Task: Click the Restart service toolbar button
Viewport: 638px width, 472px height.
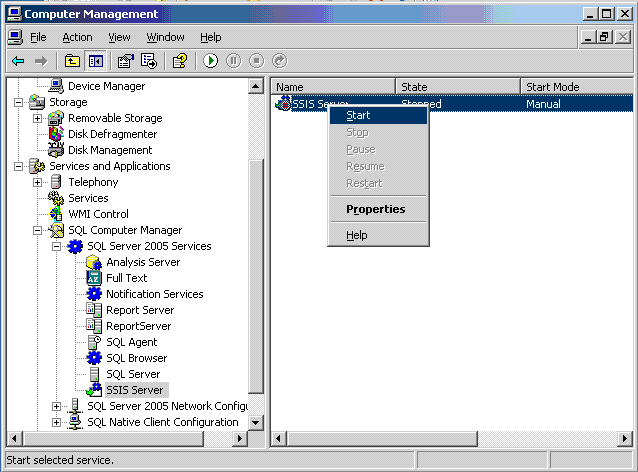Action: [x=280, y=61]
